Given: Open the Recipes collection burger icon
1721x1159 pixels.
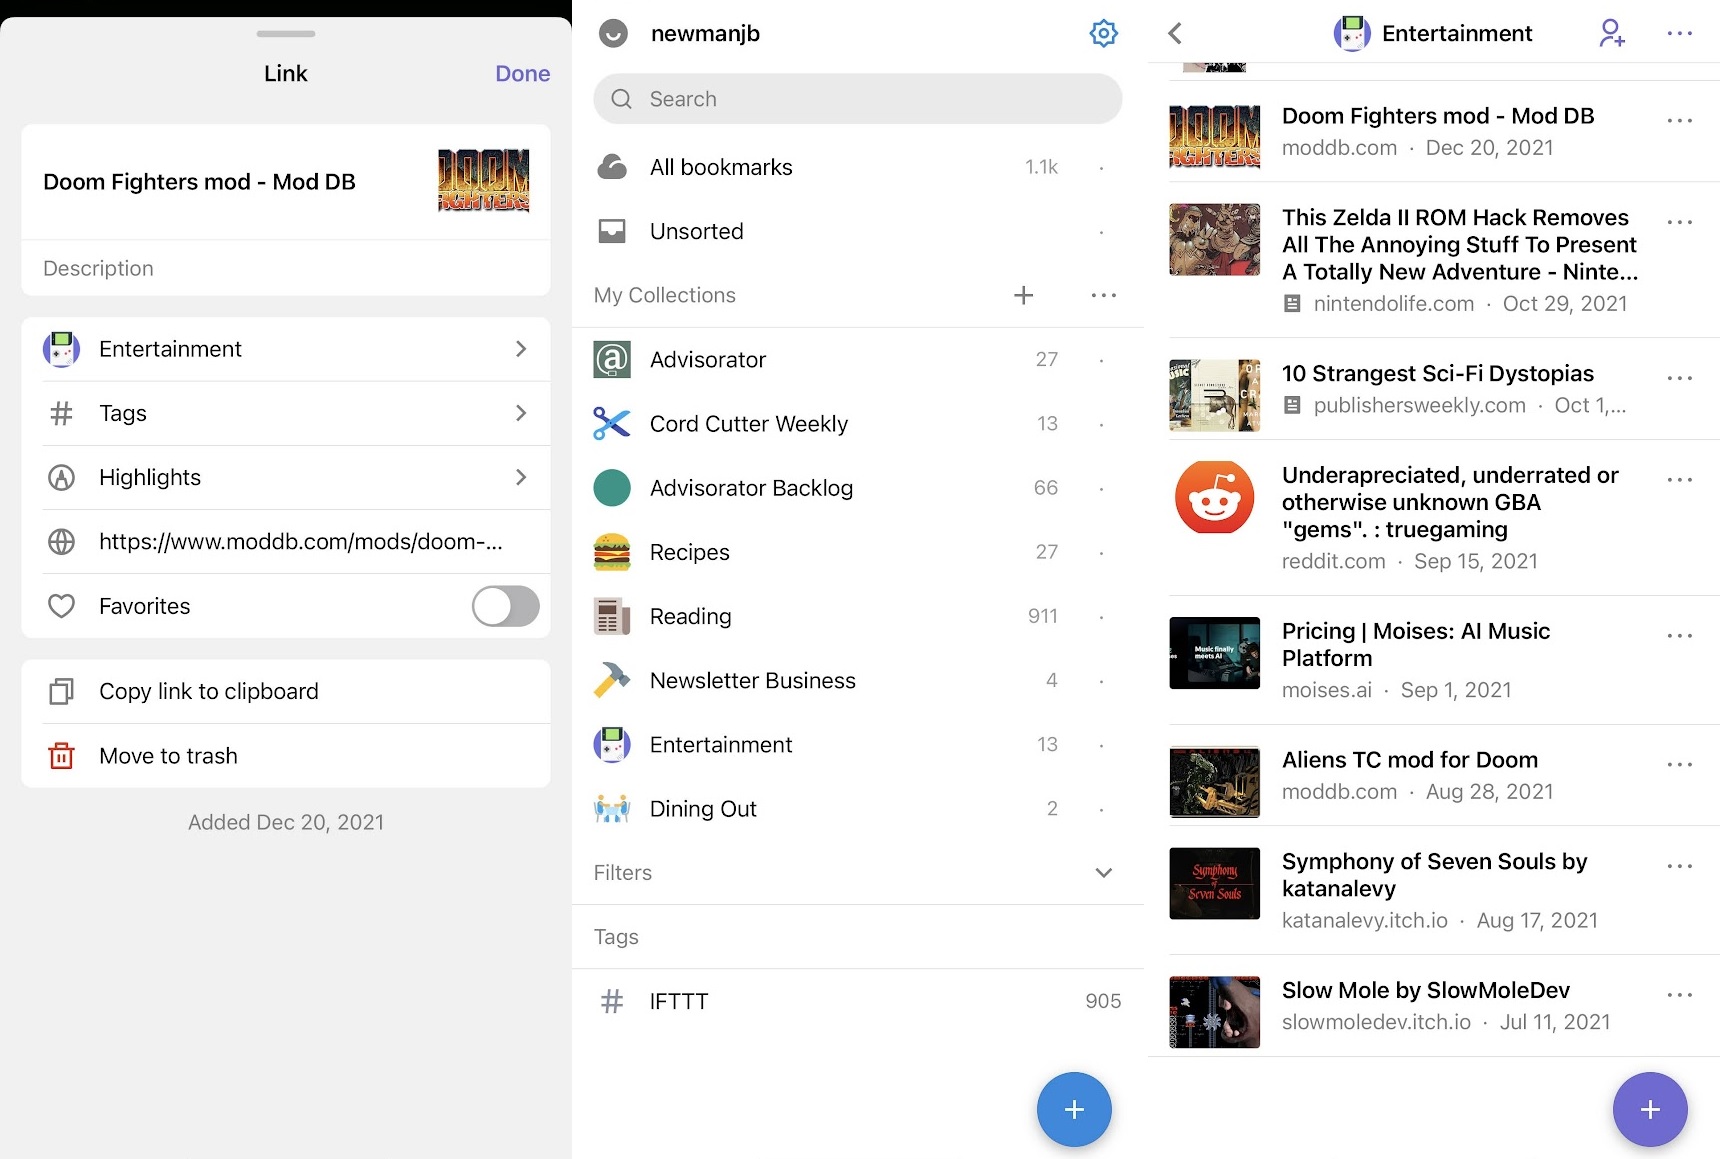Looking at the screenshot, I should pyautogui.click(x=612, y=551).
